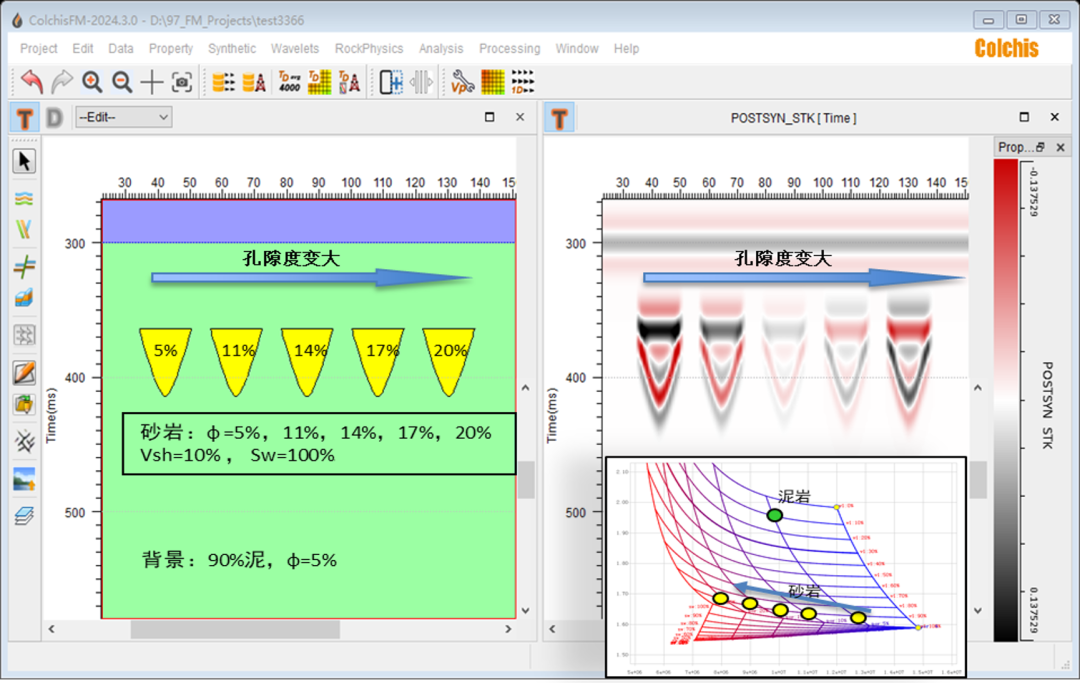Click the POSTSYN STK red-black color bar
This screenshot has height=683, width=1080.
pos(1008,400)
